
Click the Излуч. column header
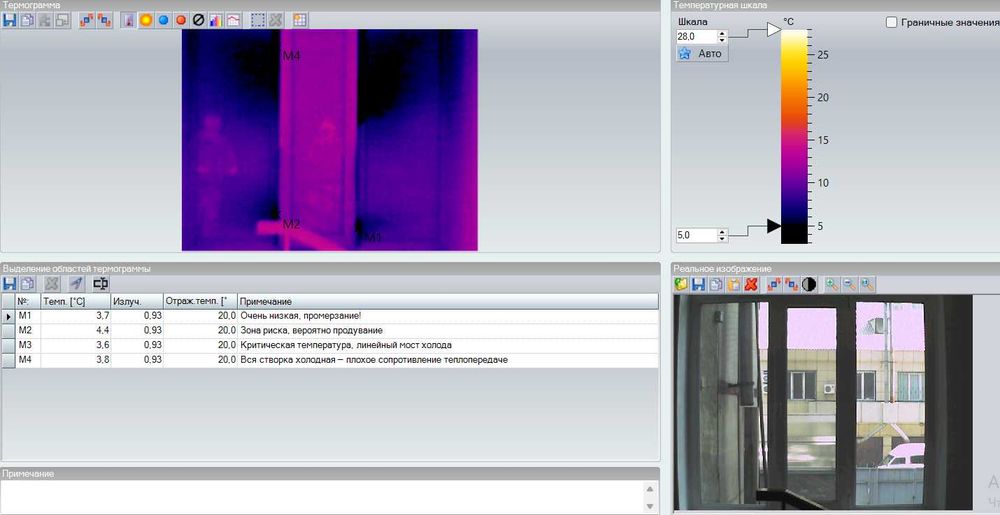pyautogui.click(x=136, y=301)
